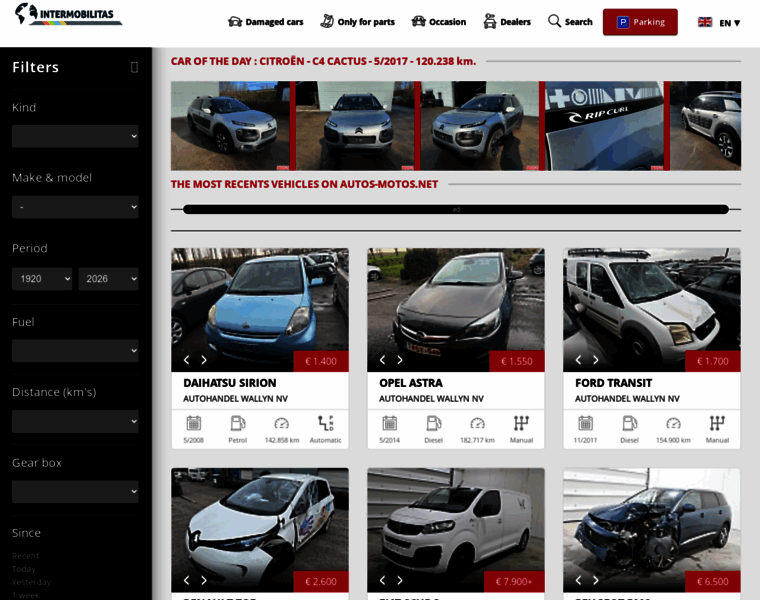Click odometer icon on Daihatsu Sirion card
The width and height of the screenshot is (760, 600).
282,423
